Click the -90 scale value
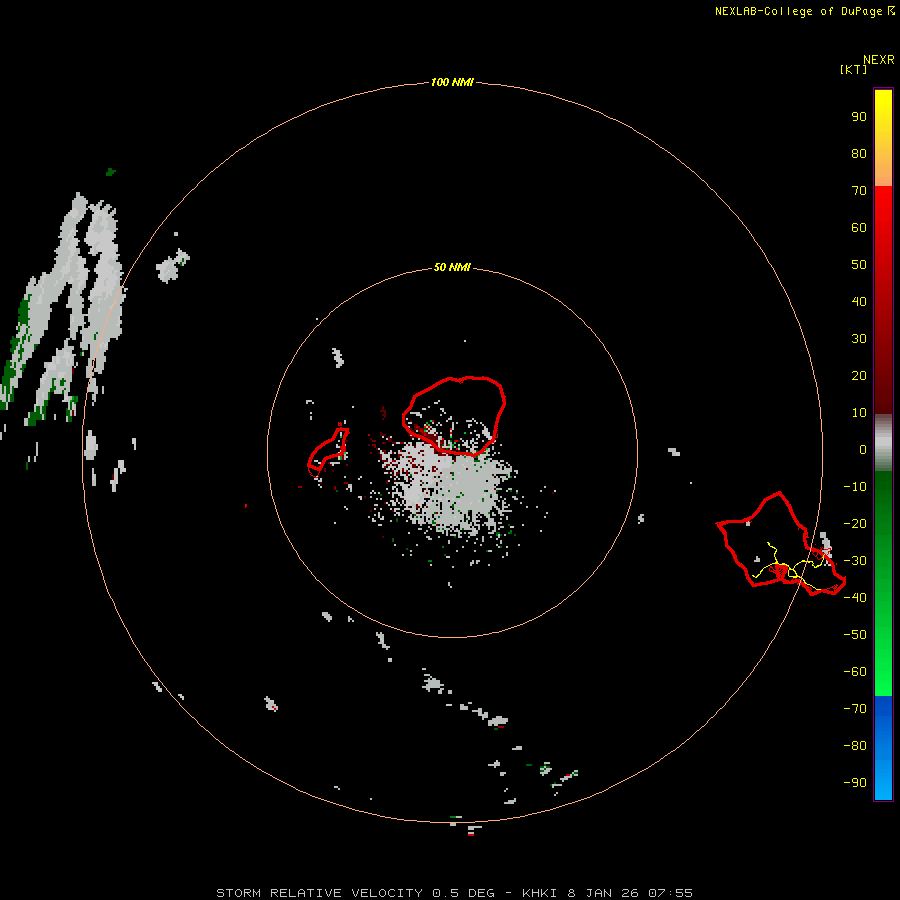This screenshot has width=900, height=900. coord(855,782)
